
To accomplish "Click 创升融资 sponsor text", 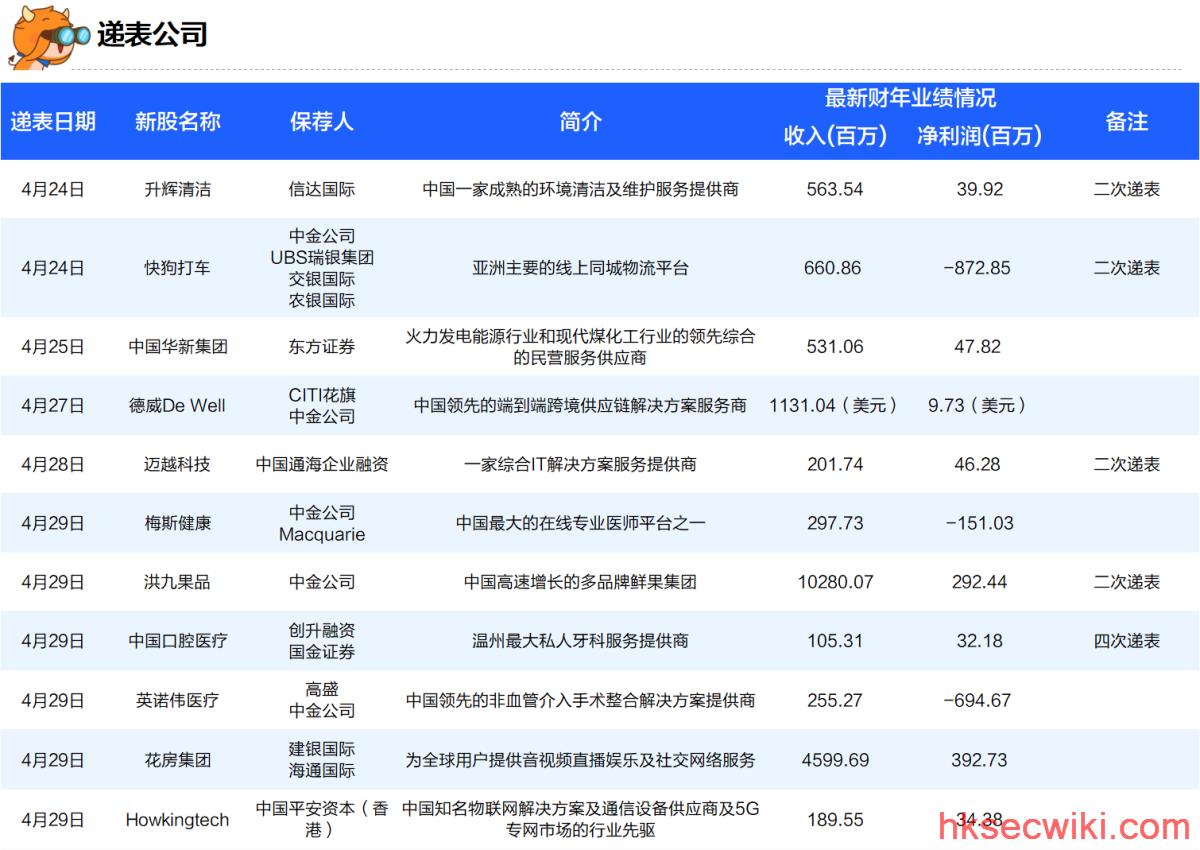I will 322,630.
